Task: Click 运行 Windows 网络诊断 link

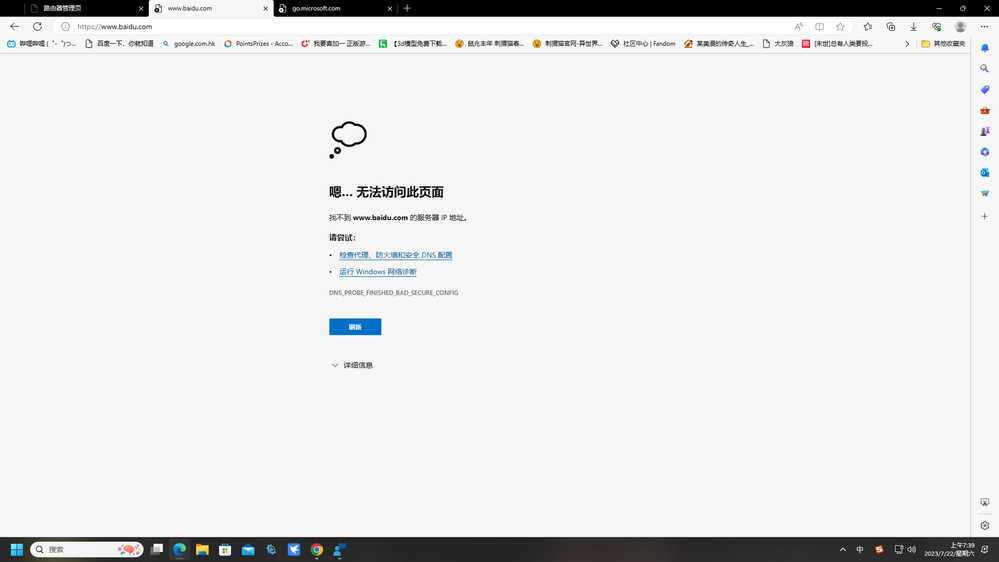Action: [378, 271]
